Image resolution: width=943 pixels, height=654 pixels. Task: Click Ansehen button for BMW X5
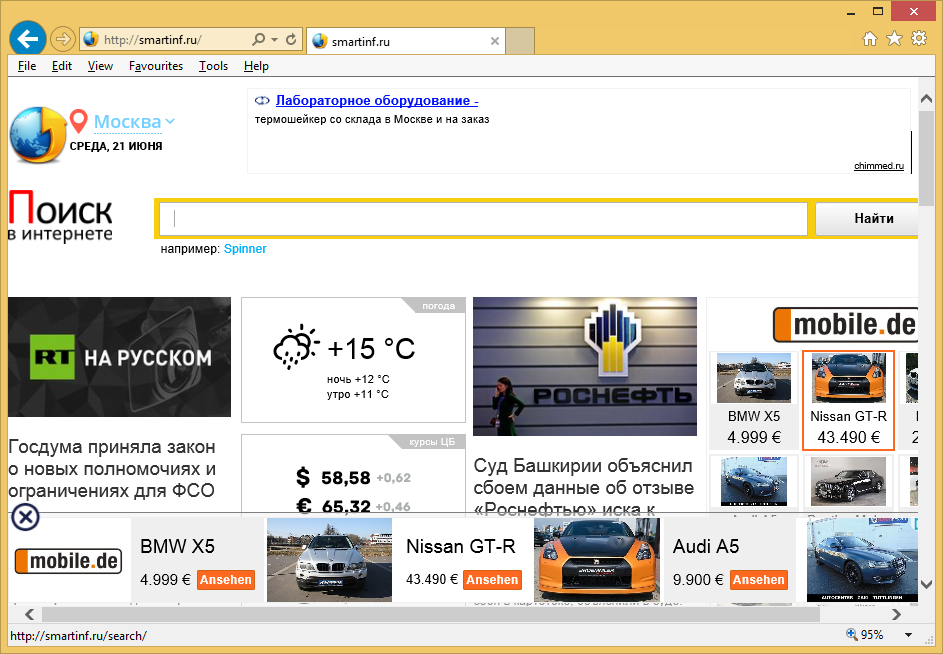[x=225, y=580]
